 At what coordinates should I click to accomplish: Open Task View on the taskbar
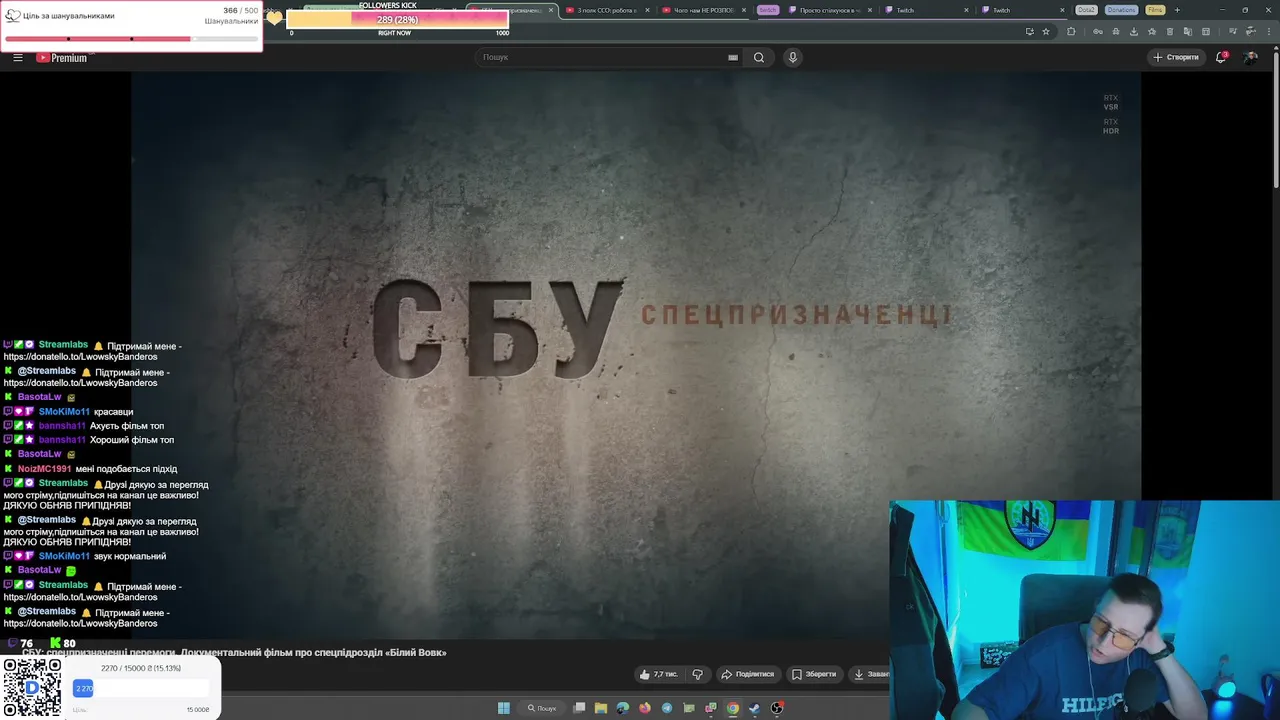click(x=579, y=708)
